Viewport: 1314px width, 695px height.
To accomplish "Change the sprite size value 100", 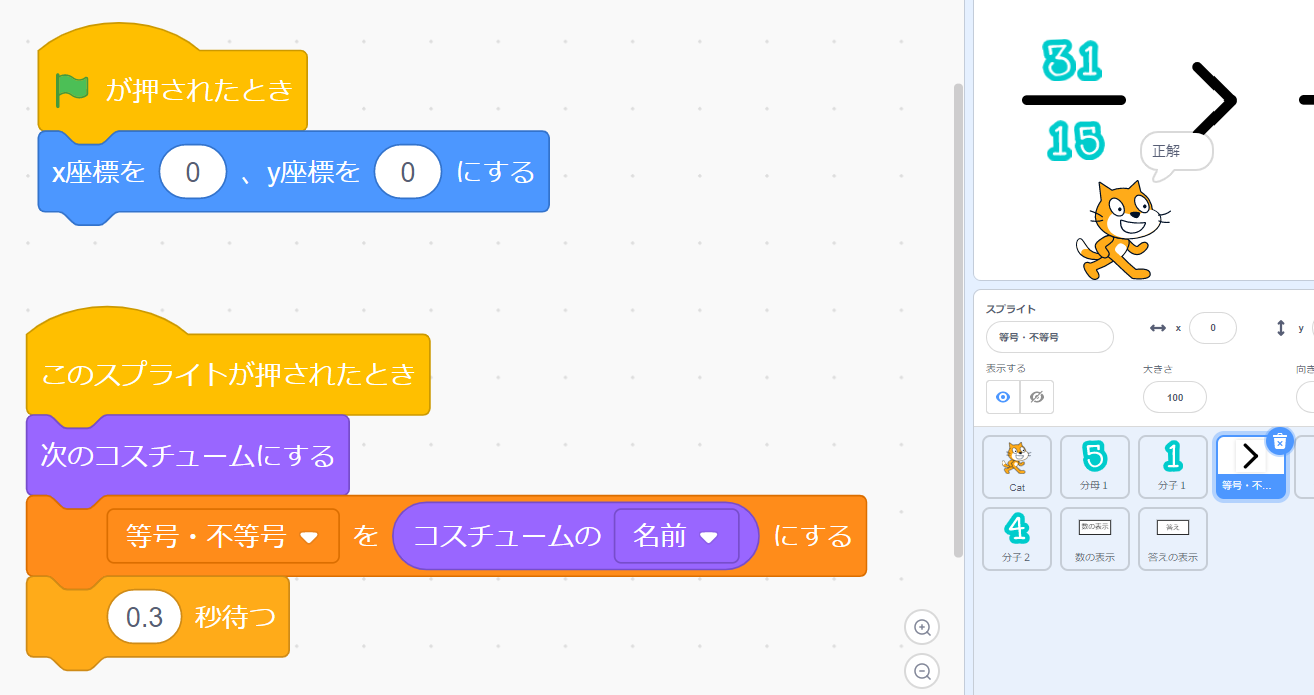I will click(1174, 397).
